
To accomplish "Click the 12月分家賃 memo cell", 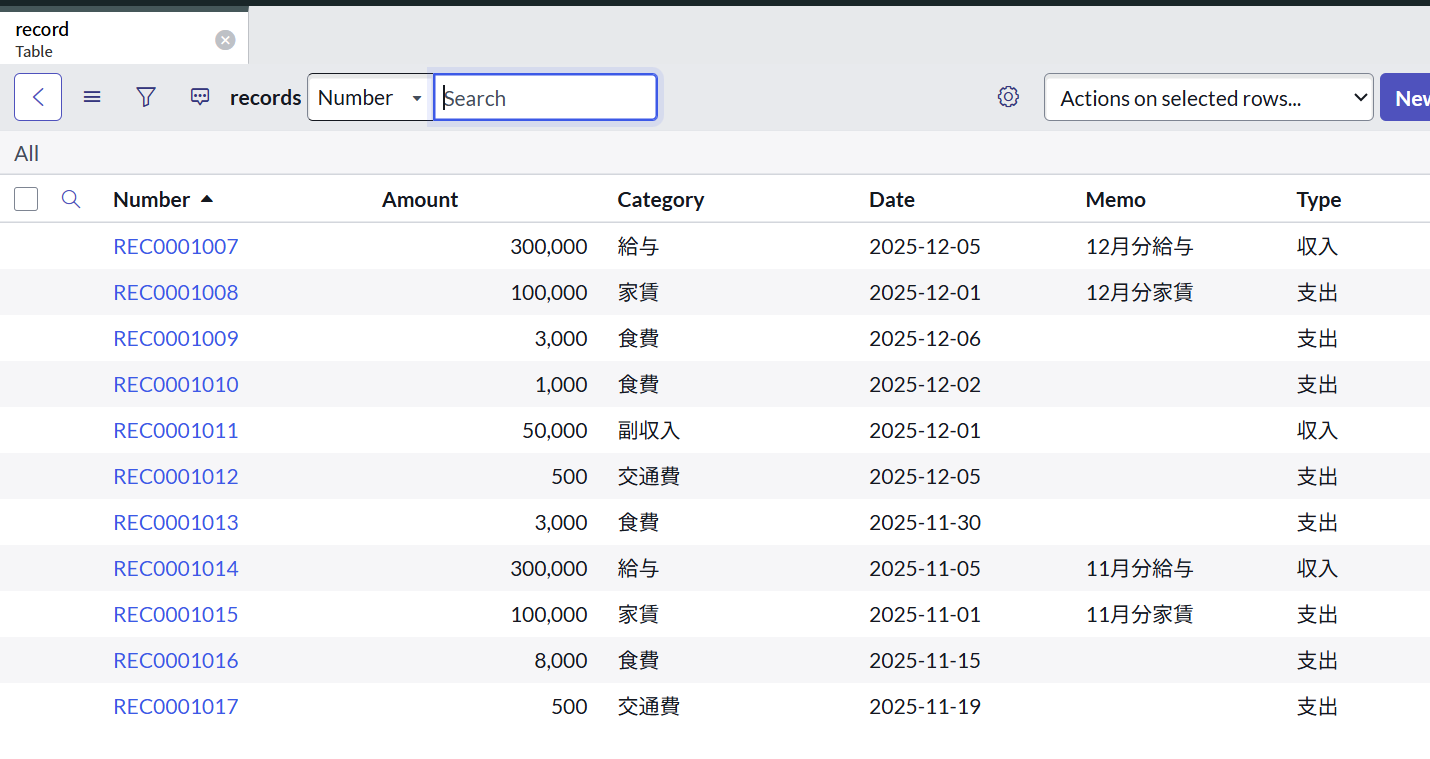I will click(x=1140, y=292).
